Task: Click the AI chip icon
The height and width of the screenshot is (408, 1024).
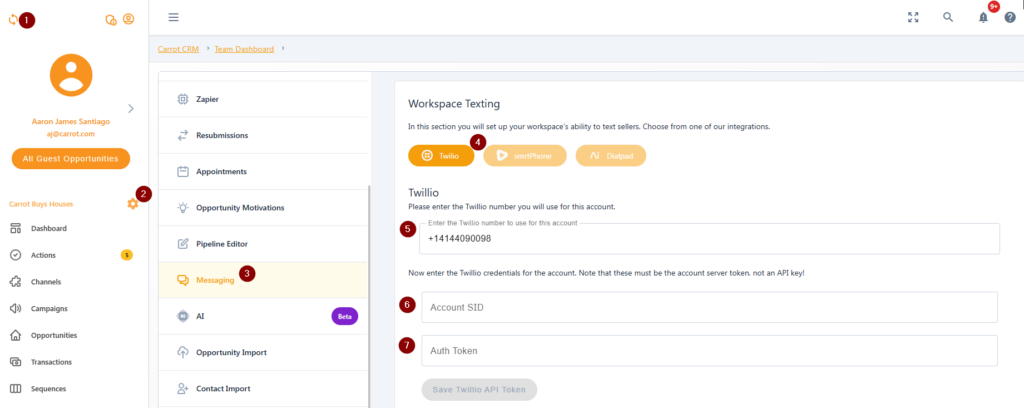Action: 183,316
